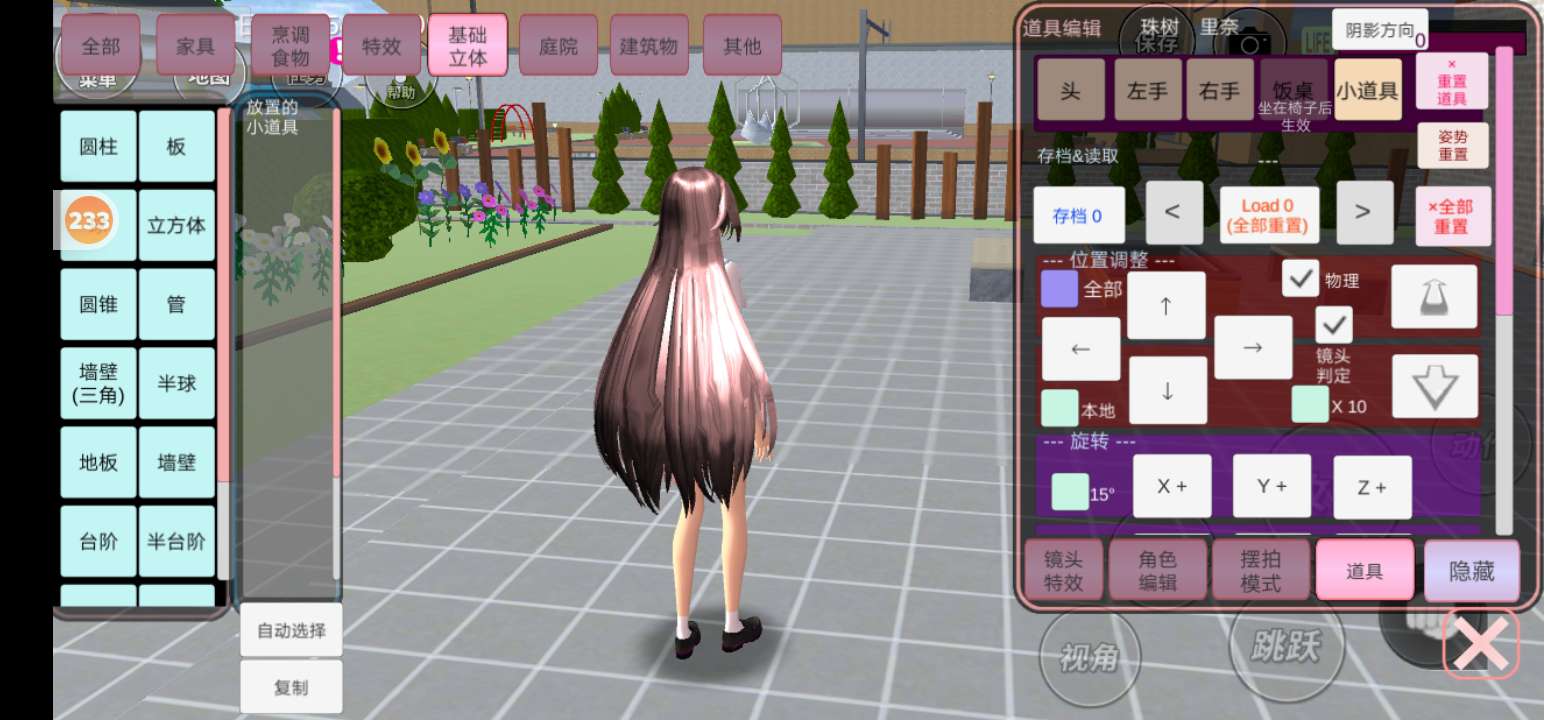Go to the next save slot
1544x720 pixels.
pyautogui.click(x=1364, y=212)
